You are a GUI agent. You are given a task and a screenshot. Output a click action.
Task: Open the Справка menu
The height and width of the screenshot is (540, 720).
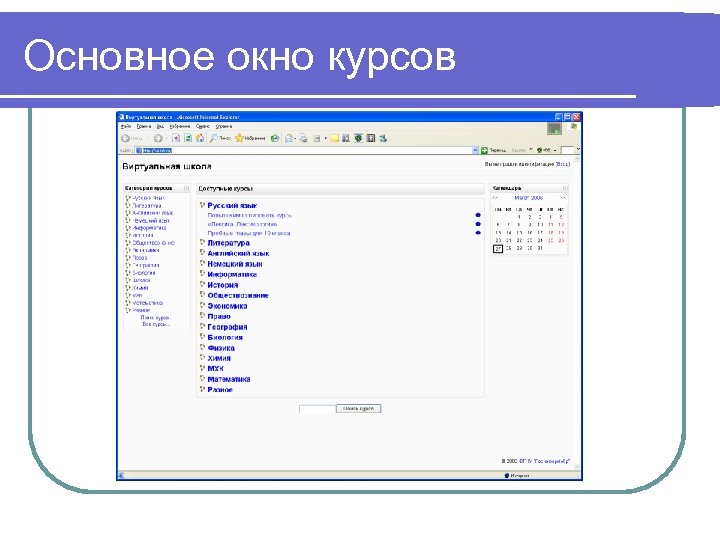pyautogui.click(x=224, y=126)
